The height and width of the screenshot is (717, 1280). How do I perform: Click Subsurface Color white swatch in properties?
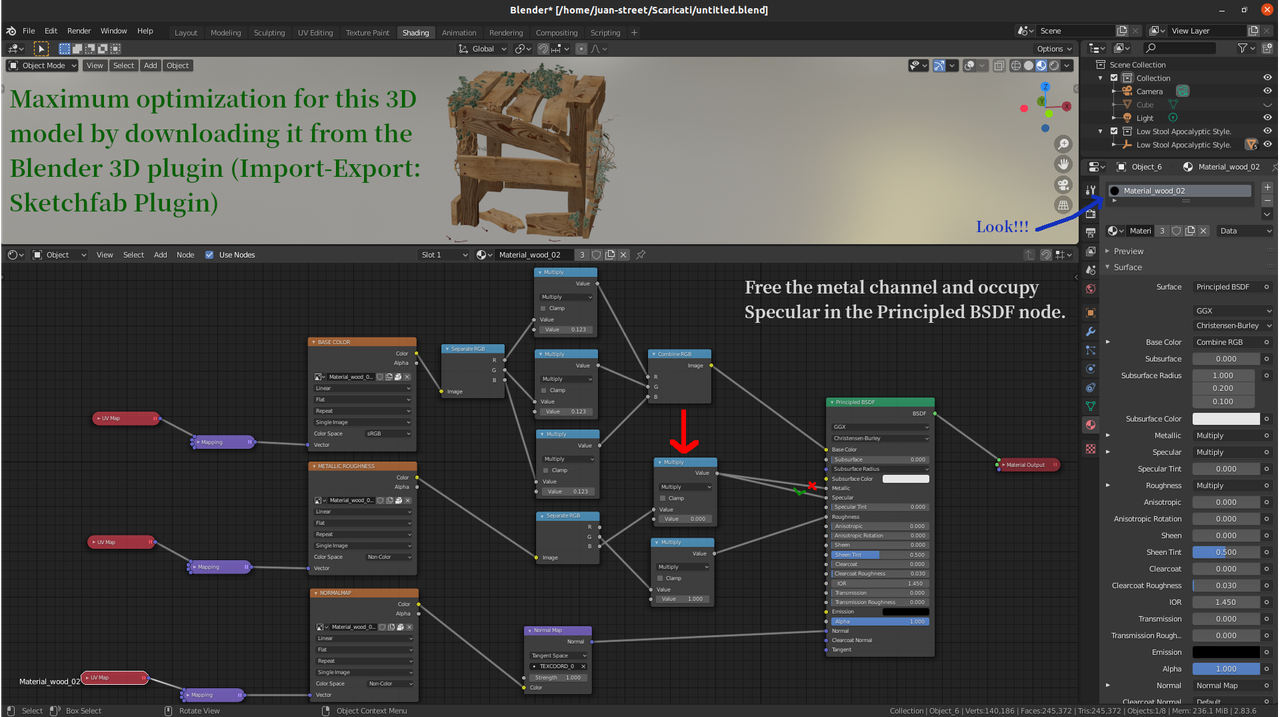pos(1226,419)
